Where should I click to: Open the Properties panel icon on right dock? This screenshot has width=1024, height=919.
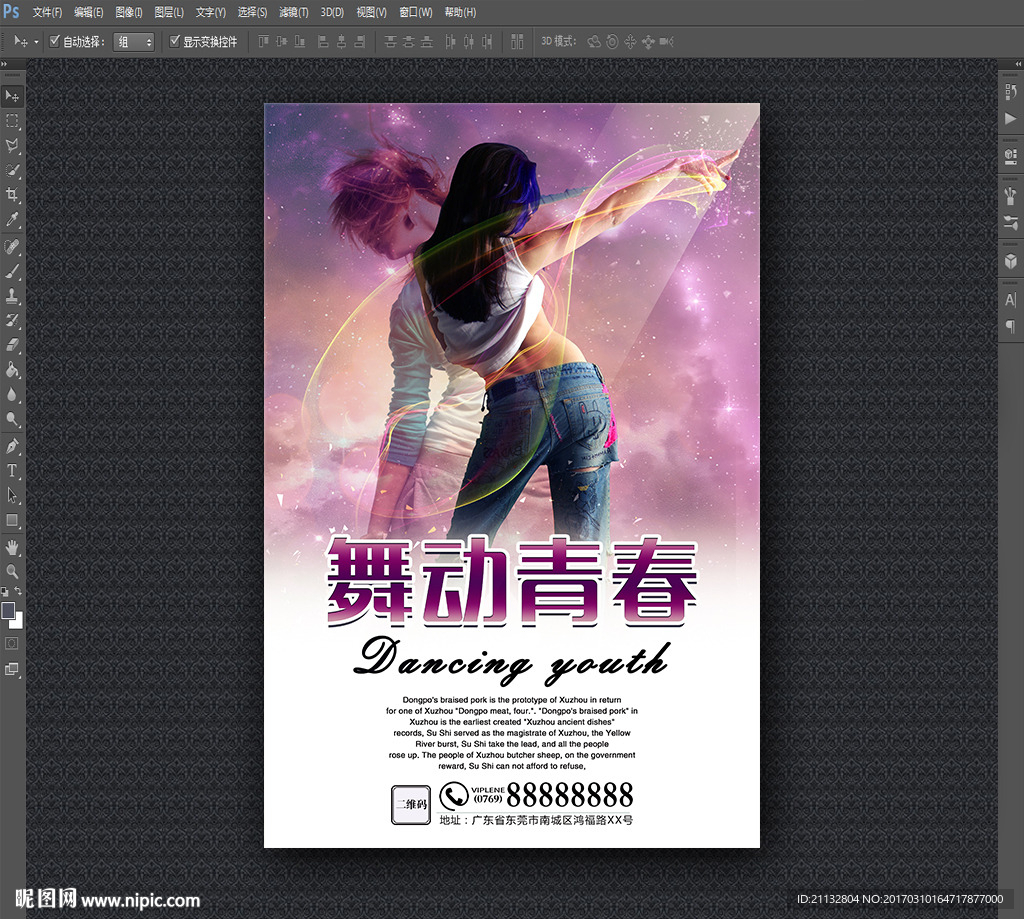pyautogui.click(x=1010, y=156)
